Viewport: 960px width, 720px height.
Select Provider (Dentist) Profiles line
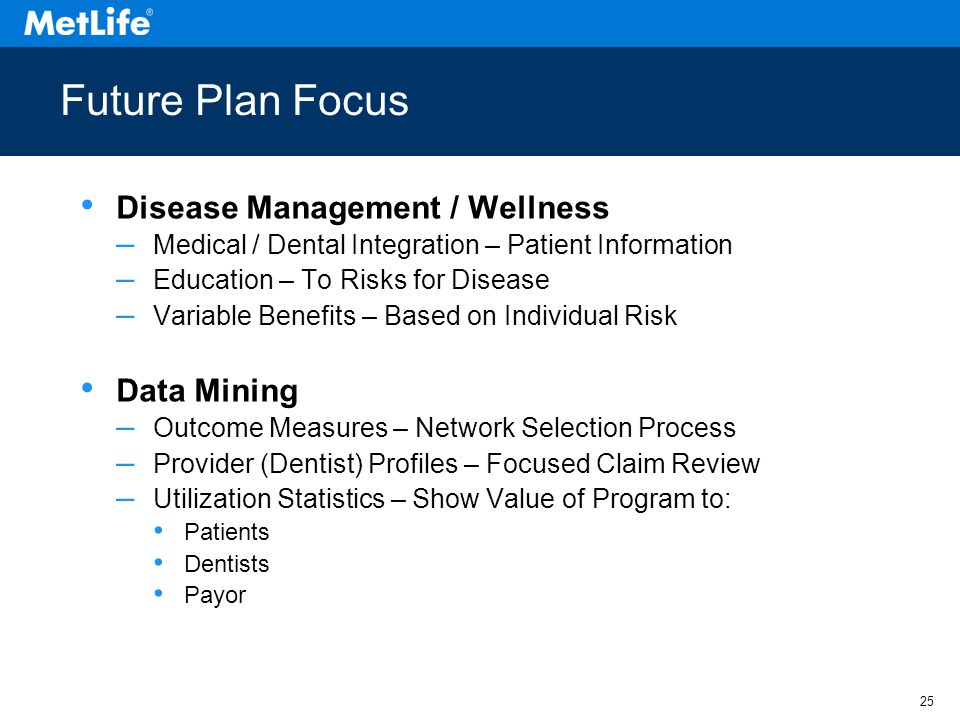(457, 463)
